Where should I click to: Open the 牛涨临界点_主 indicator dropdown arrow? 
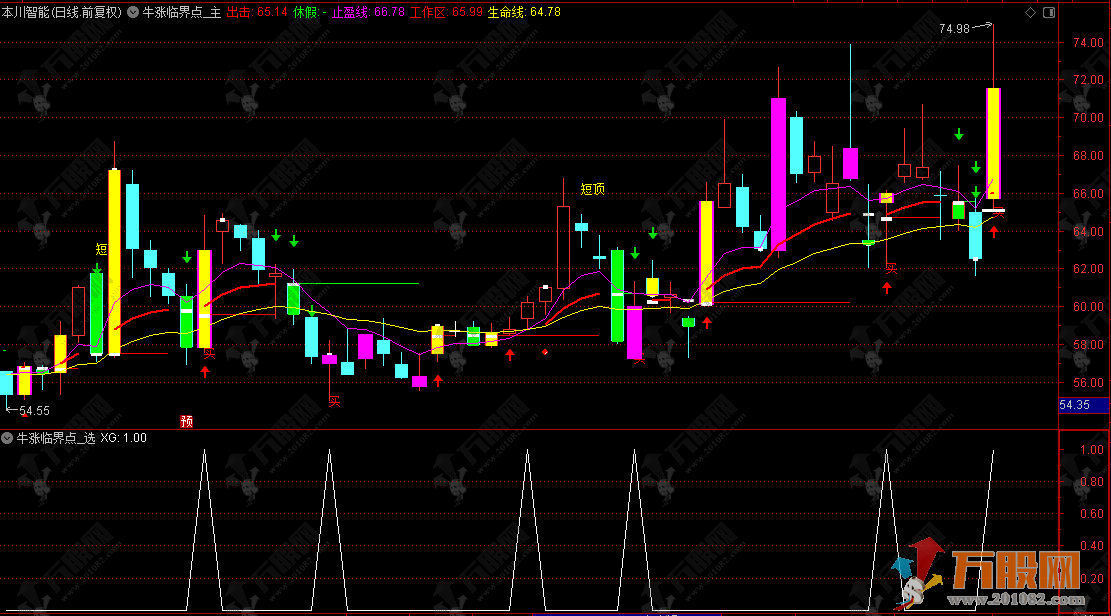click(x=134, y=12)
